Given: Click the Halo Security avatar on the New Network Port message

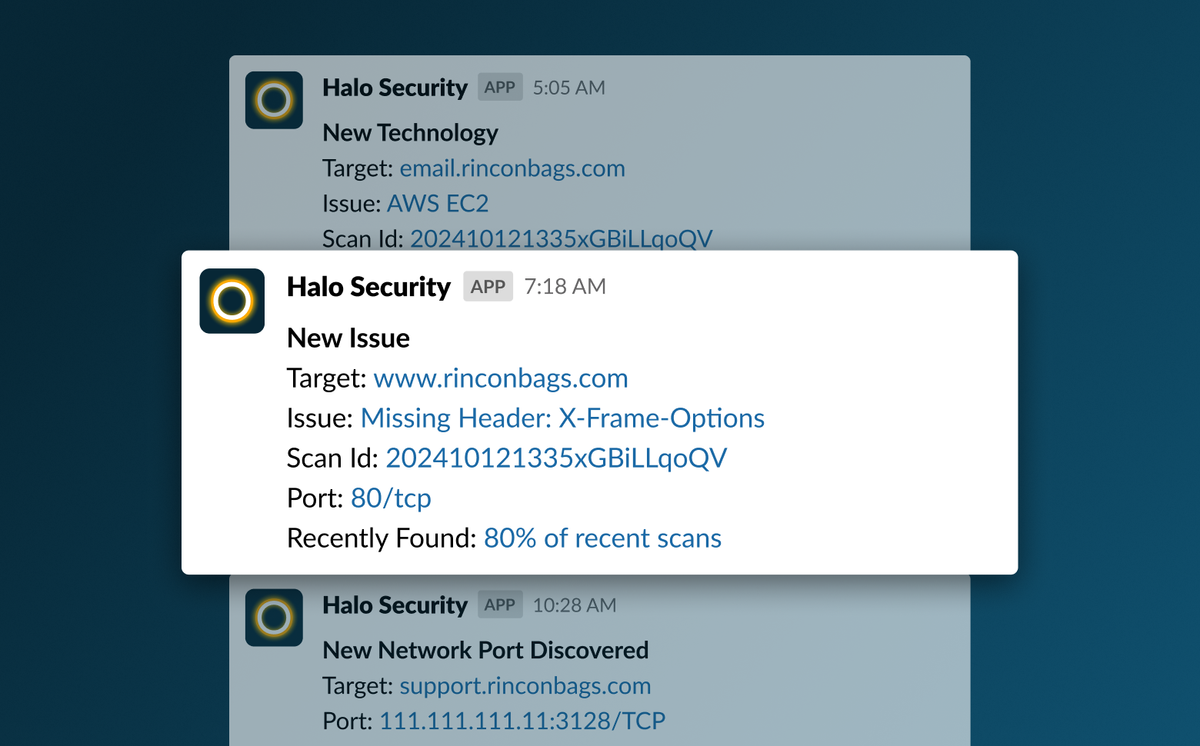Looking at the screenshot, I should [x=273, y=617].
